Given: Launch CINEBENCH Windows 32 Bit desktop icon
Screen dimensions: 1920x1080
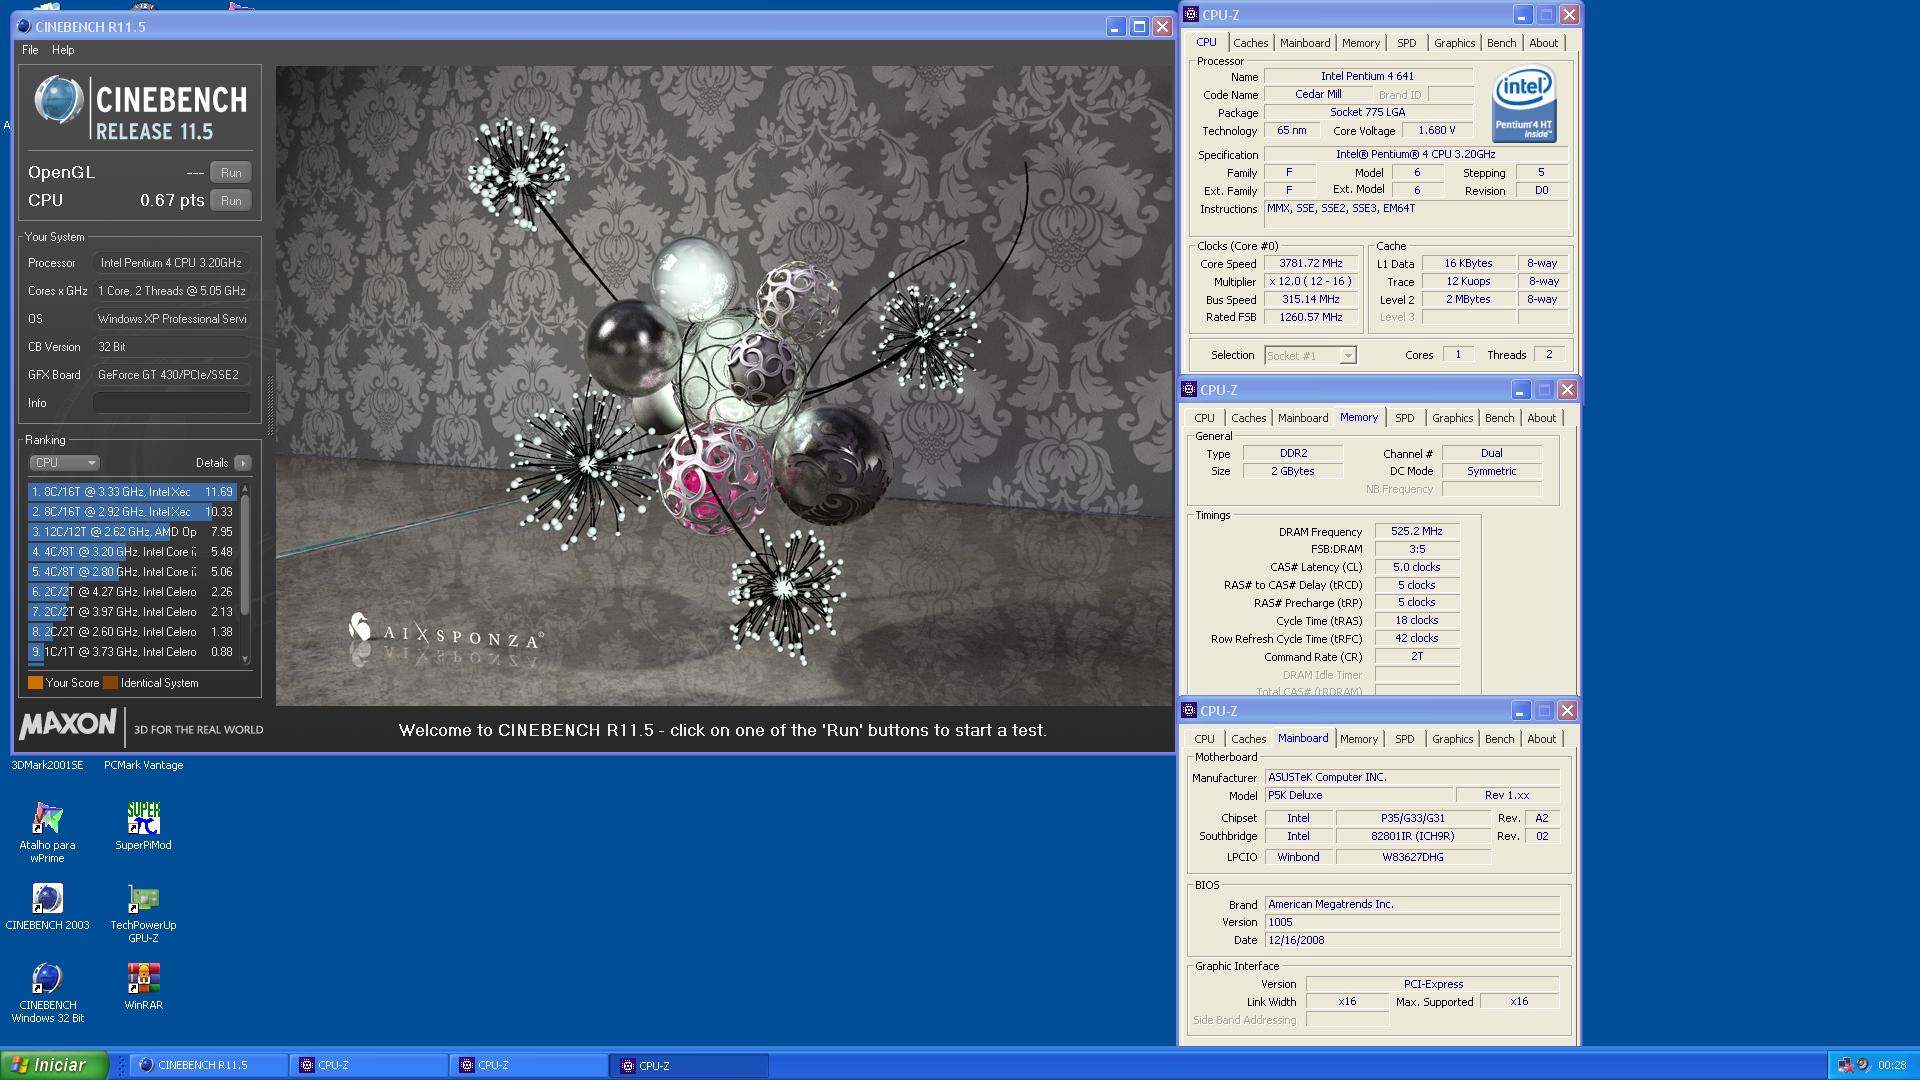Looking at the screenshot, I should coord(47,979).
